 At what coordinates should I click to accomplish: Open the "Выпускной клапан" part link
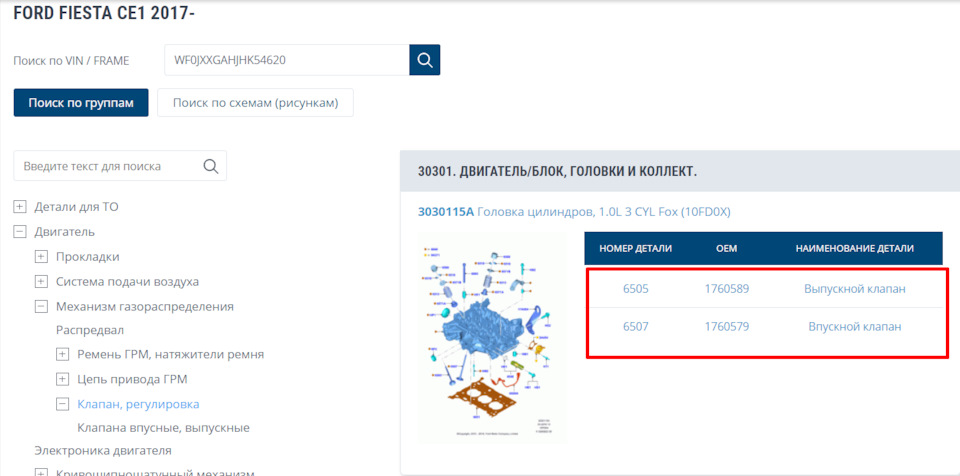pos(855,289)
